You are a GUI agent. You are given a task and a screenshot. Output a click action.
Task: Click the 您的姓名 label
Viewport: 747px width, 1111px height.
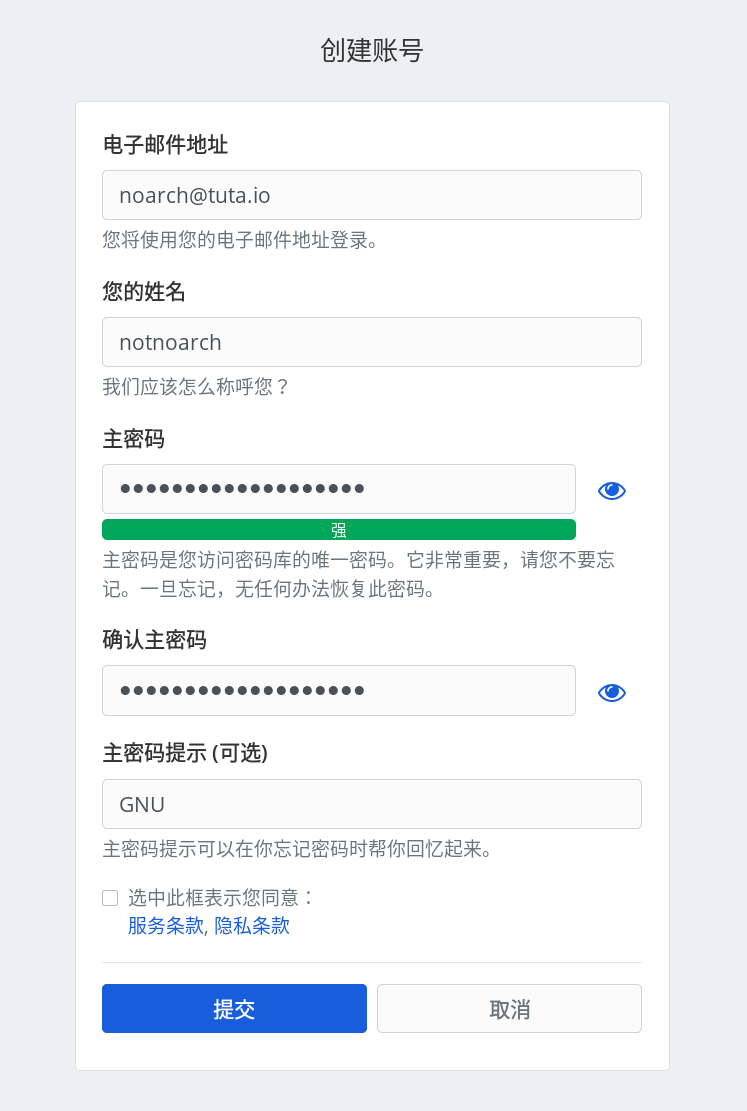pos(144,292)
